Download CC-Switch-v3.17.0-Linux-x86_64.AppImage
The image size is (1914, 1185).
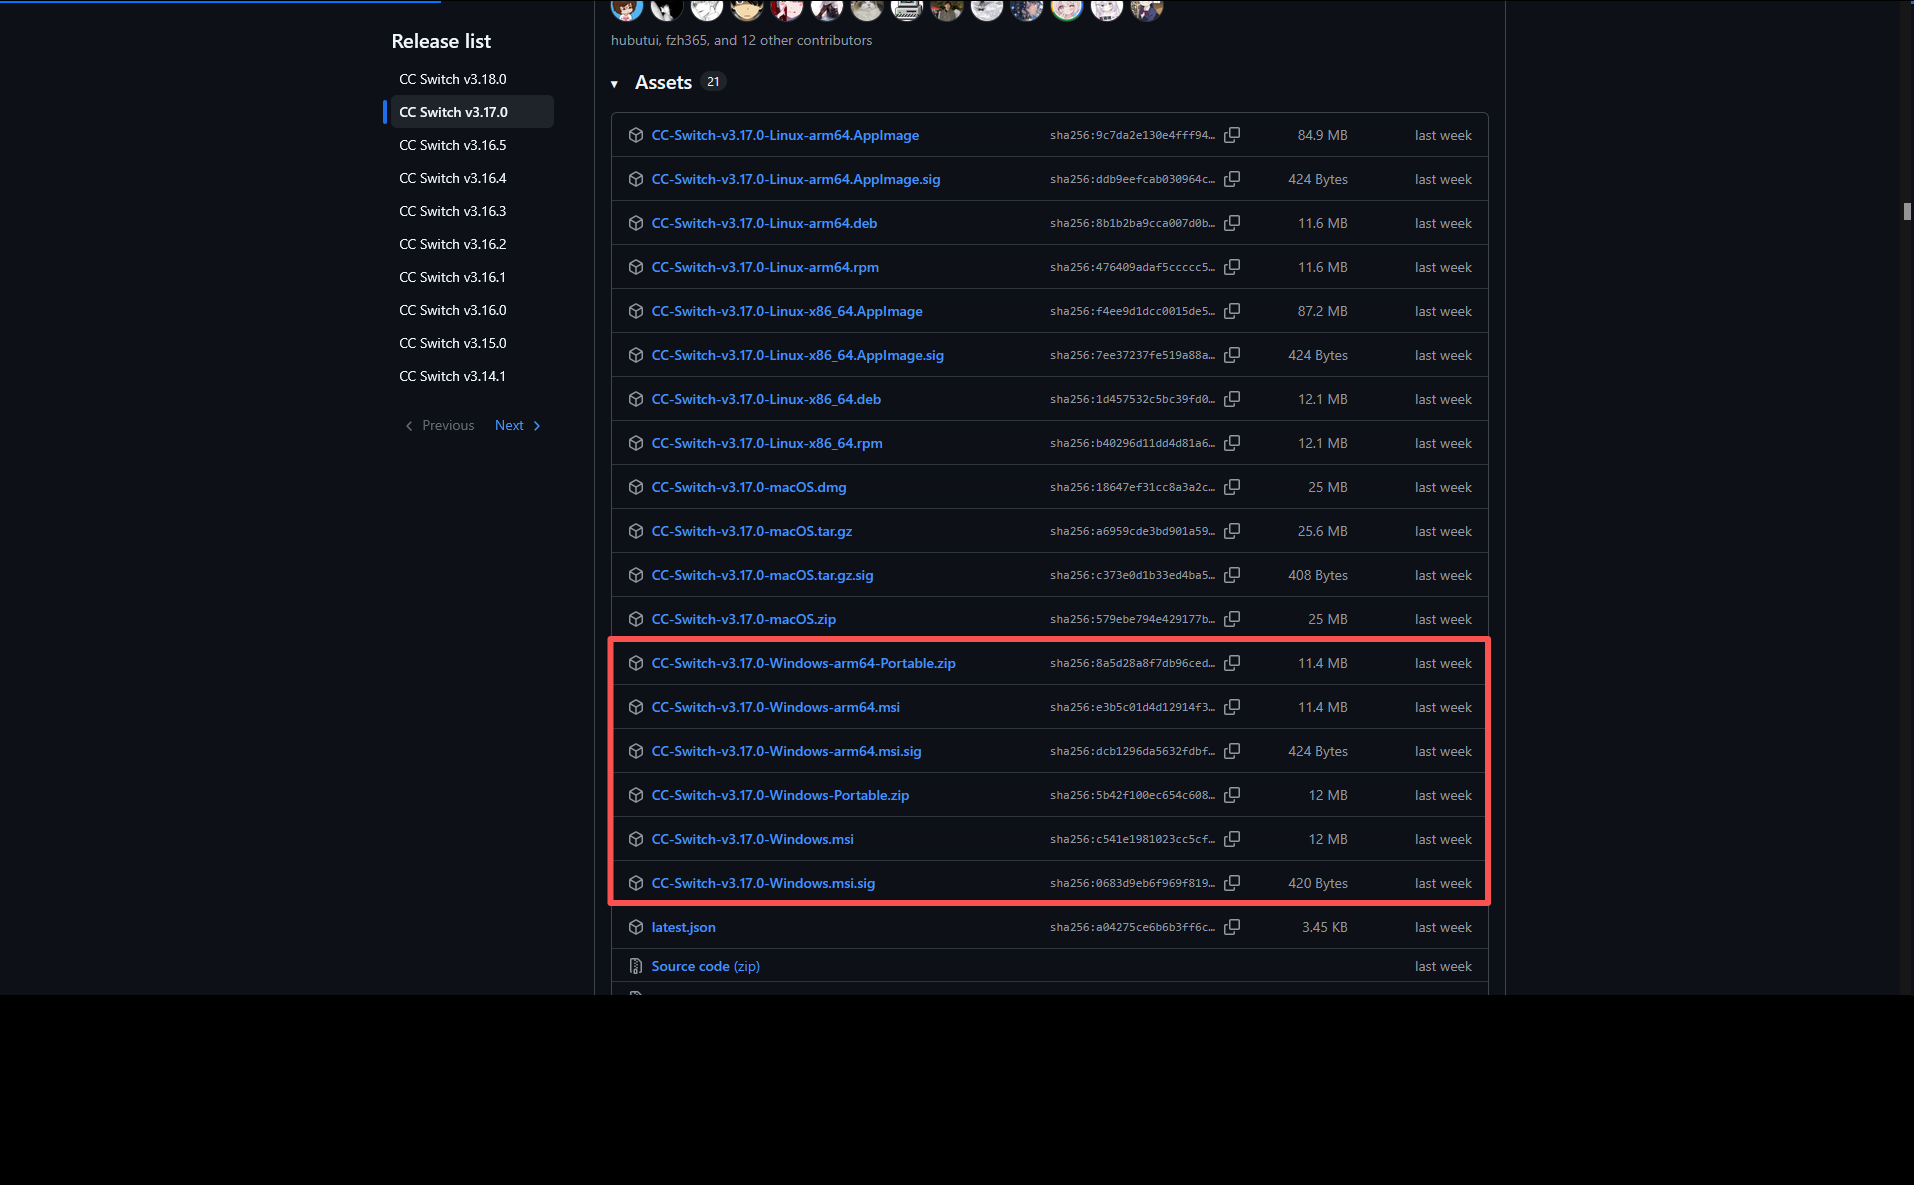tap(787, 311)
